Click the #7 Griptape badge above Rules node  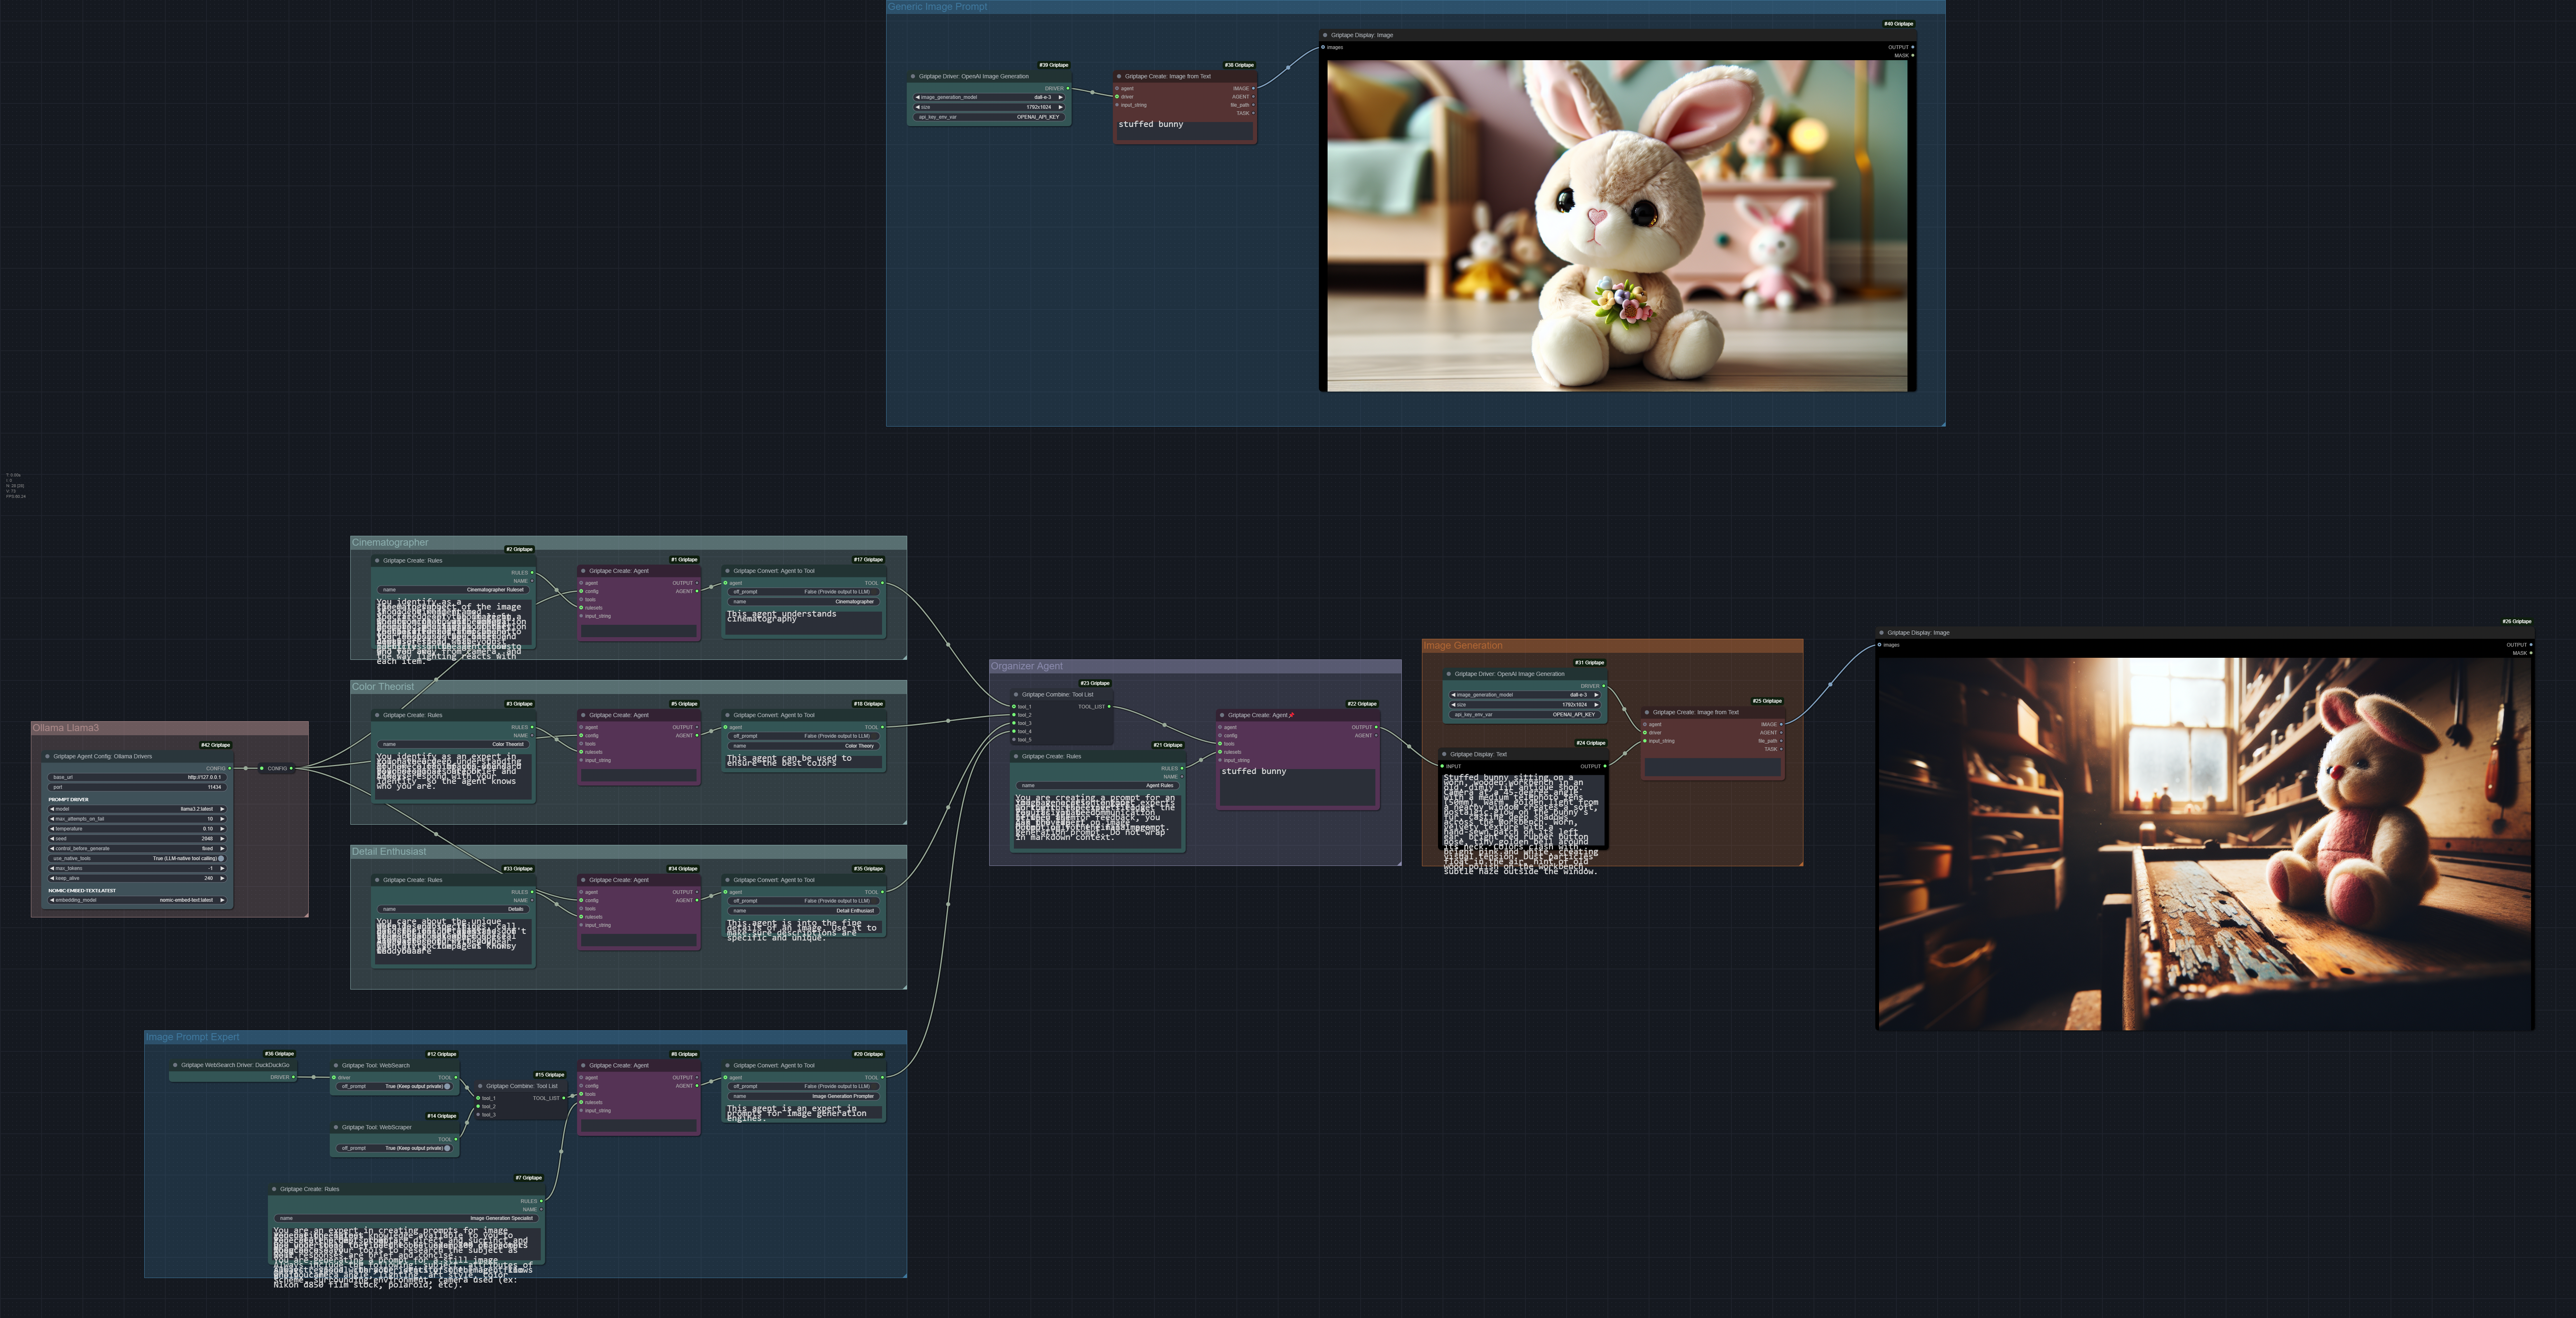528,1178
